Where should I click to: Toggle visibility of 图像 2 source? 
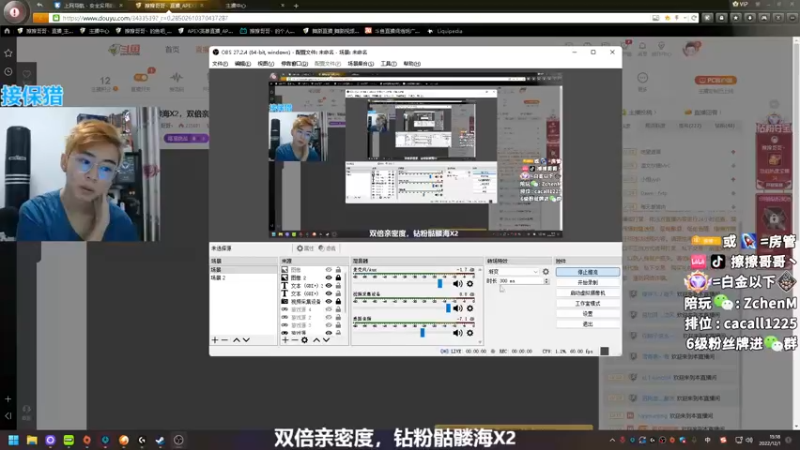(x=329, y=278)
